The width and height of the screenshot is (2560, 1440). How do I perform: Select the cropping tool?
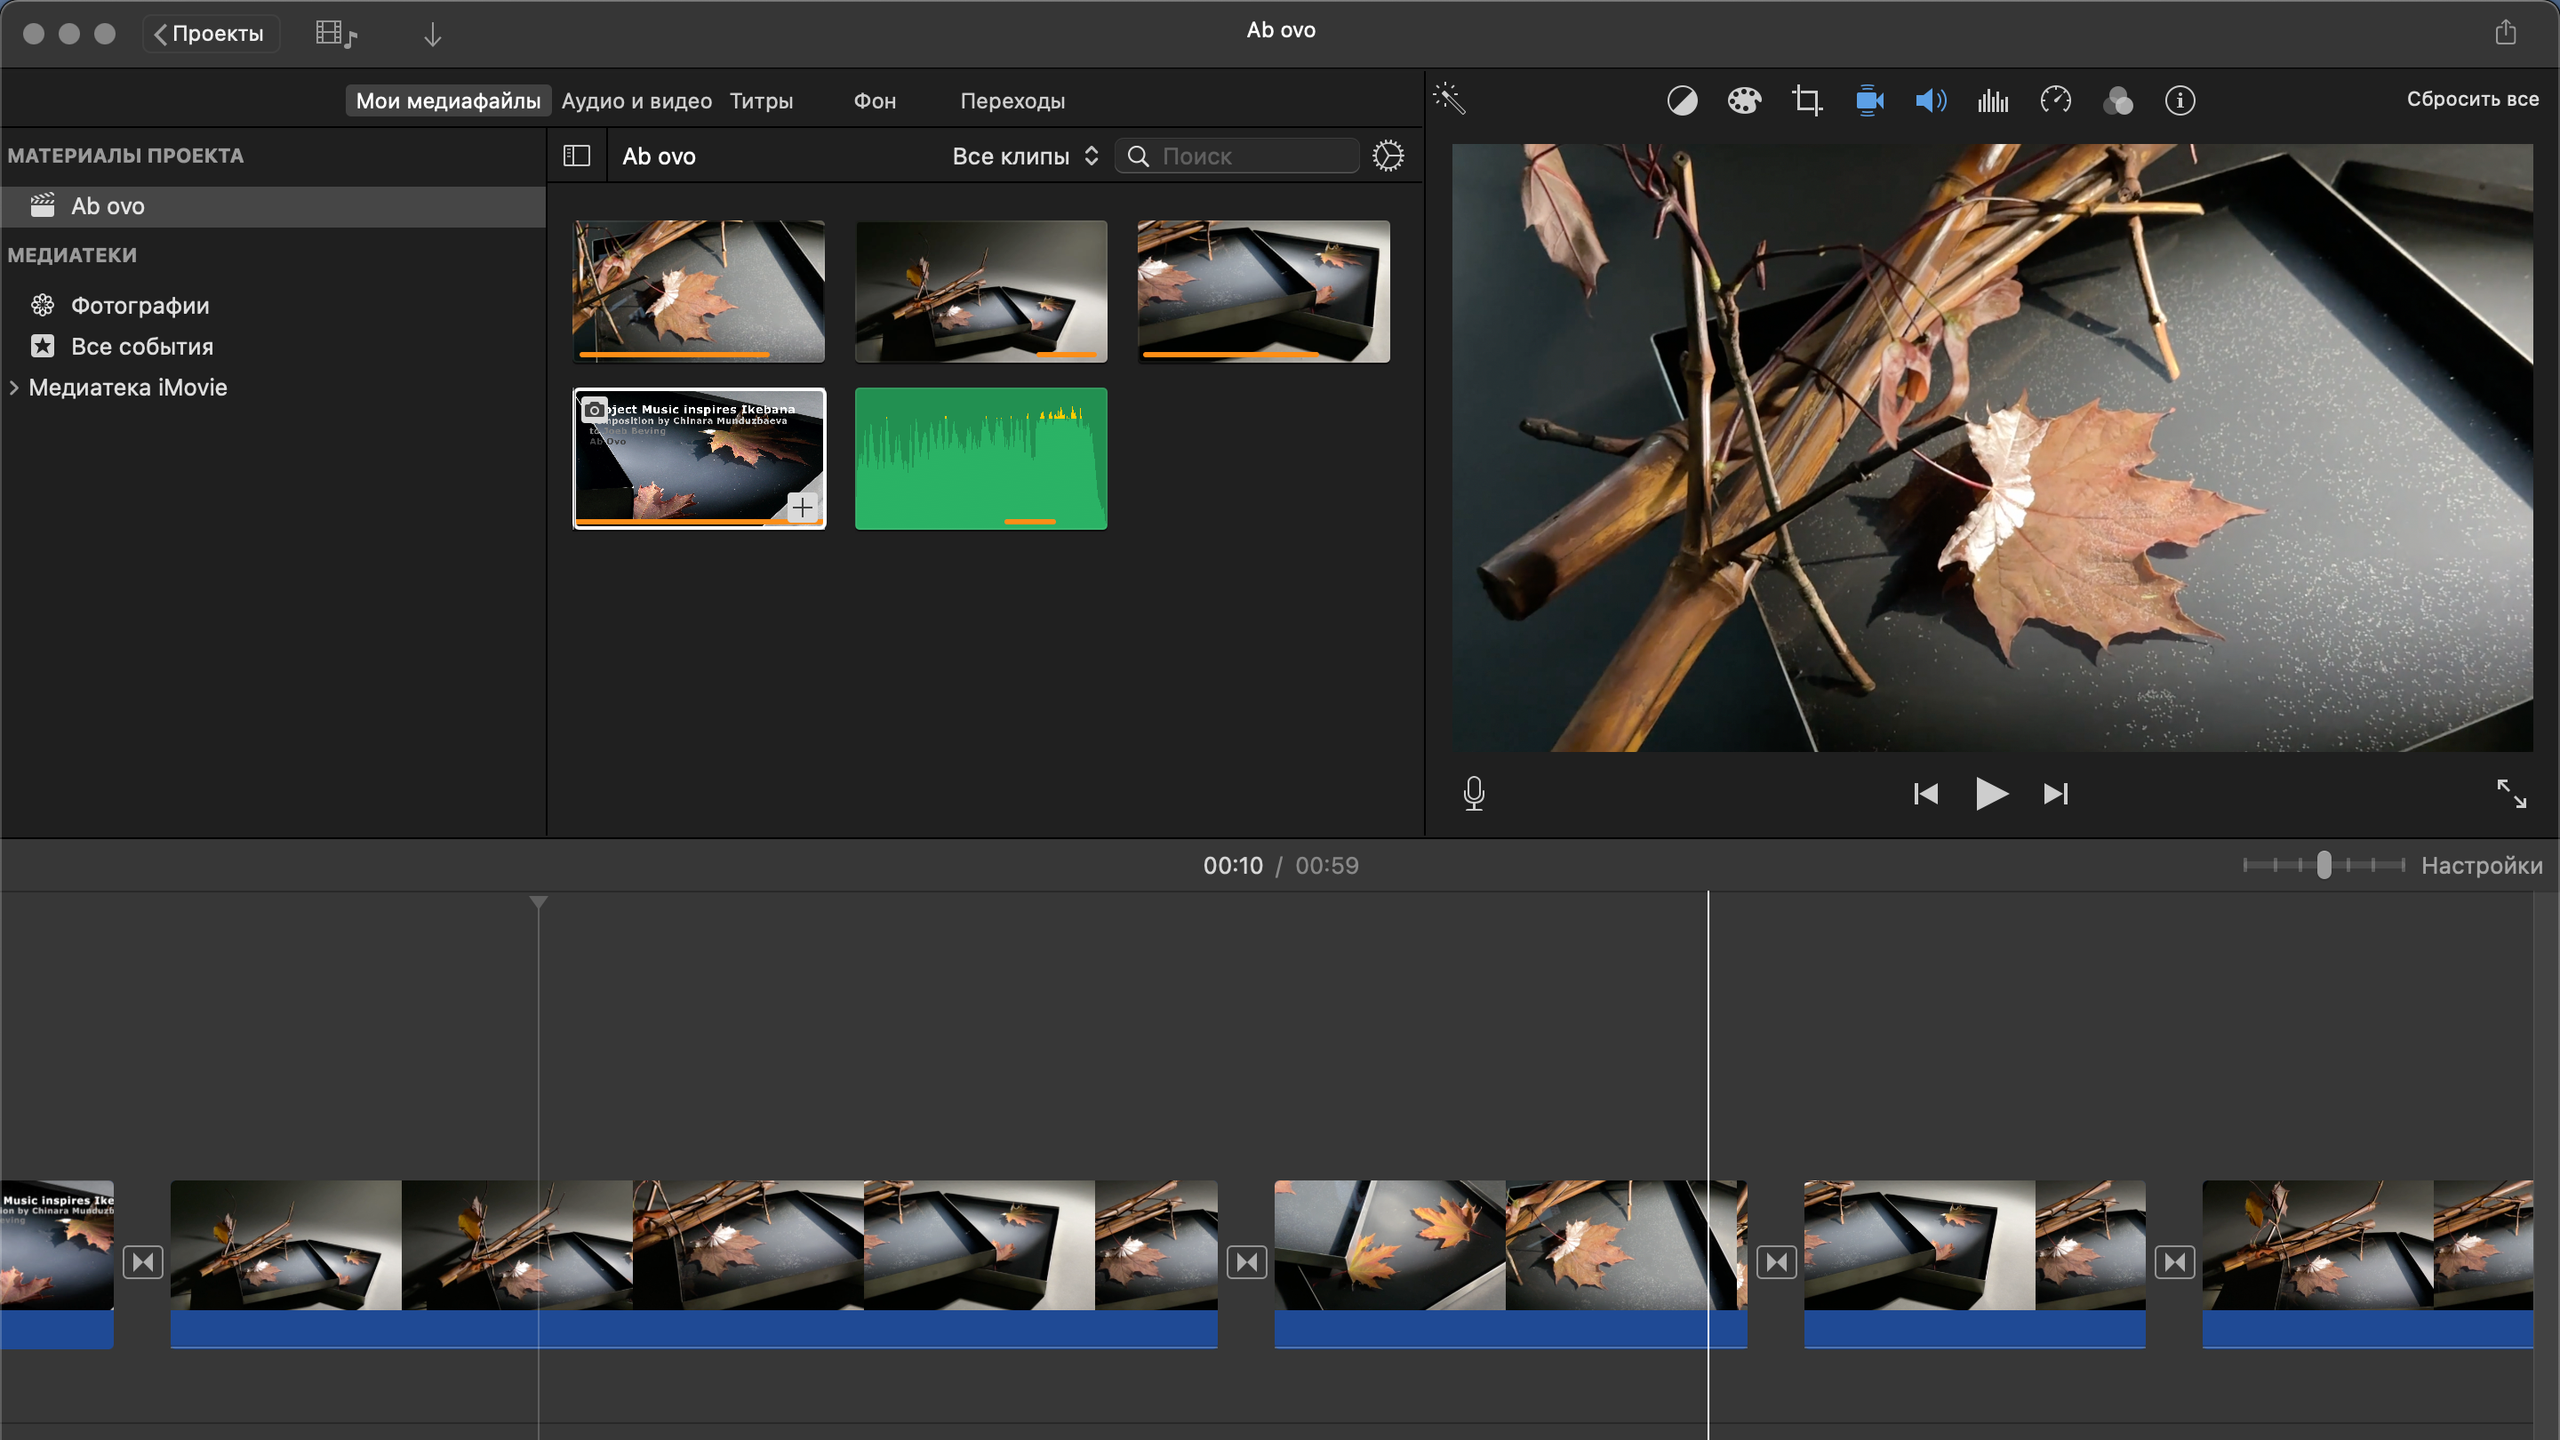(1806, 101)
